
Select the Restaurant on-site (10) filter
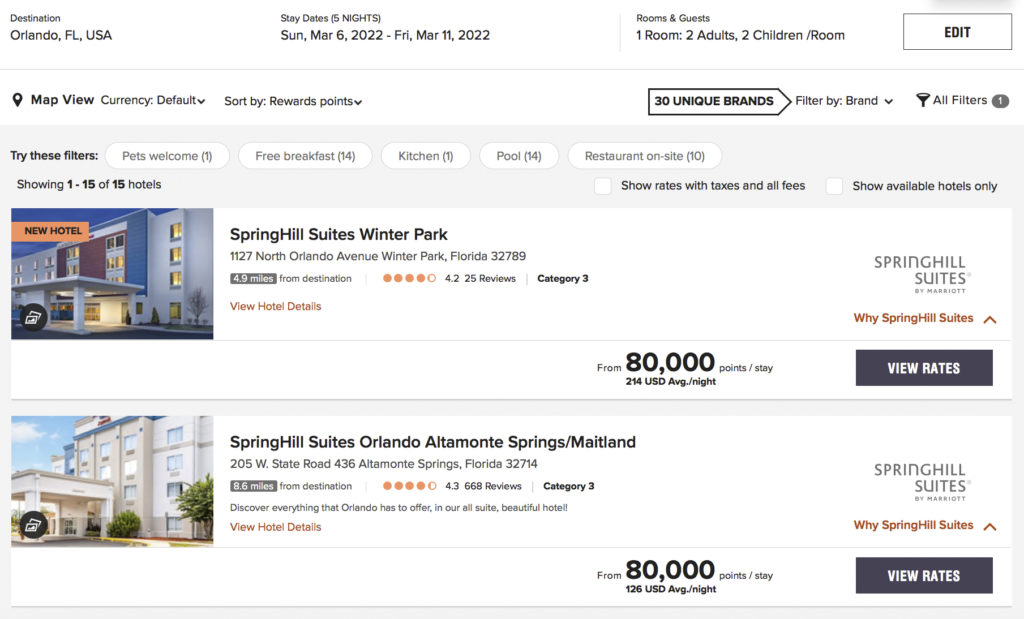click(644, 156)
